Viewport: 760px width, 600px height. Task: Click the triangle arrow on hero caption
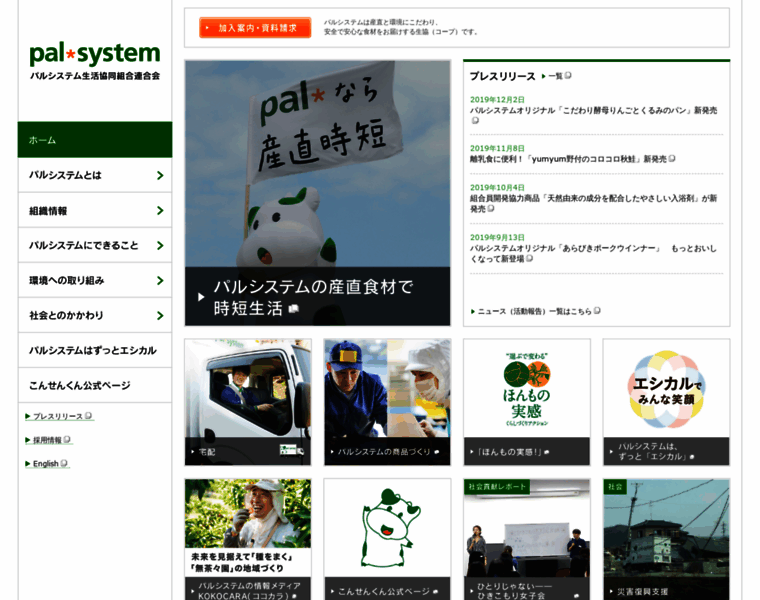pos(201,297)
